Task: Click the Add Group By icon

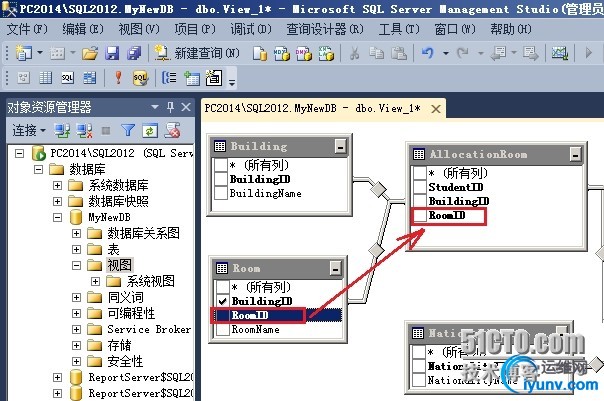Action: (x=169, y=78)
